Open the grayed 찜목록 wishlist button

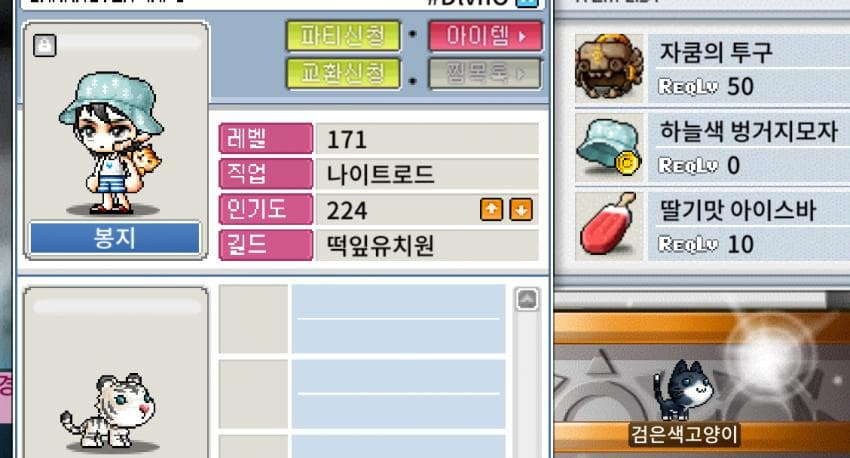point(485,73)
